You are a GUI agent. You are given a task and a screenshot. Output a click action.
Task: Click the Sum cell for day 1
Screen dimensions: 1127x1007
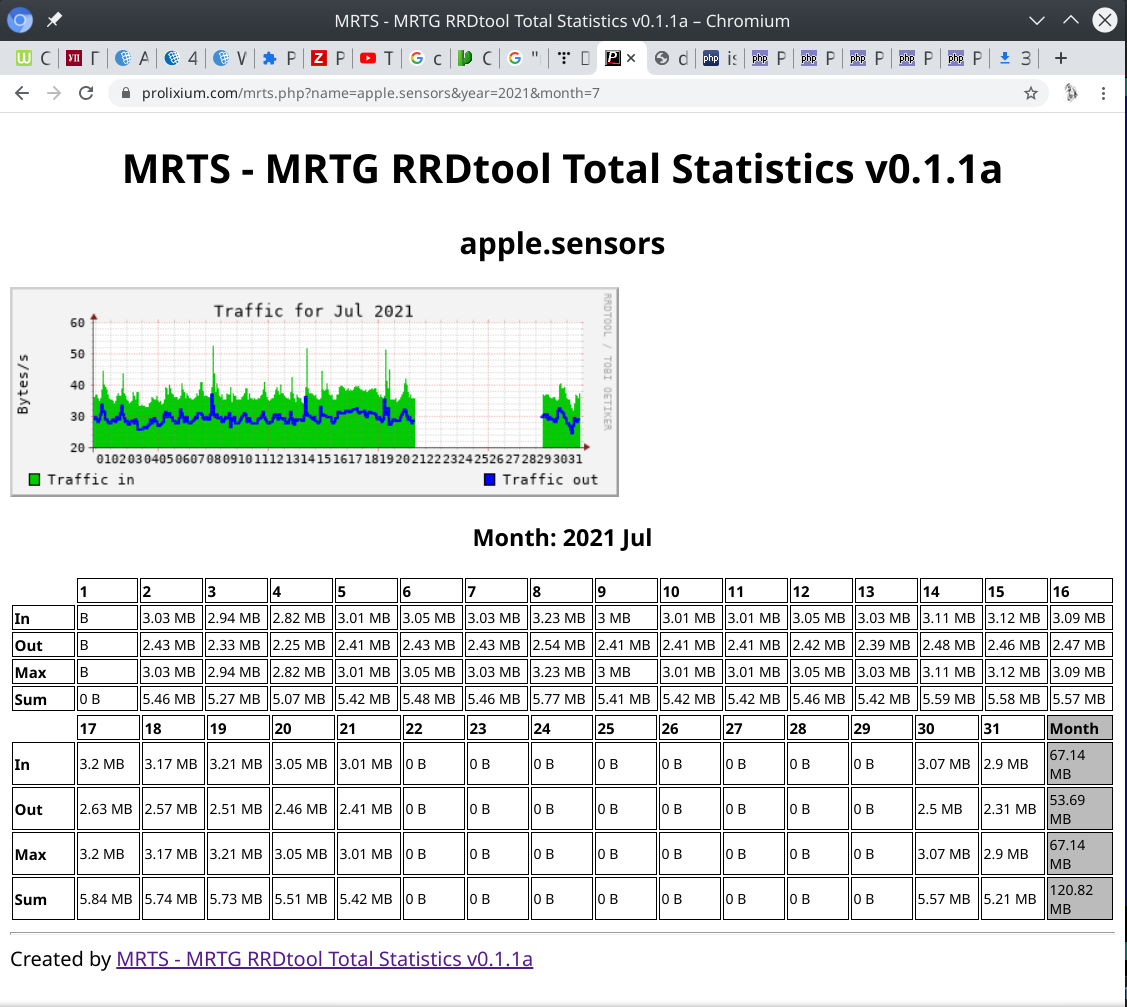108,699
